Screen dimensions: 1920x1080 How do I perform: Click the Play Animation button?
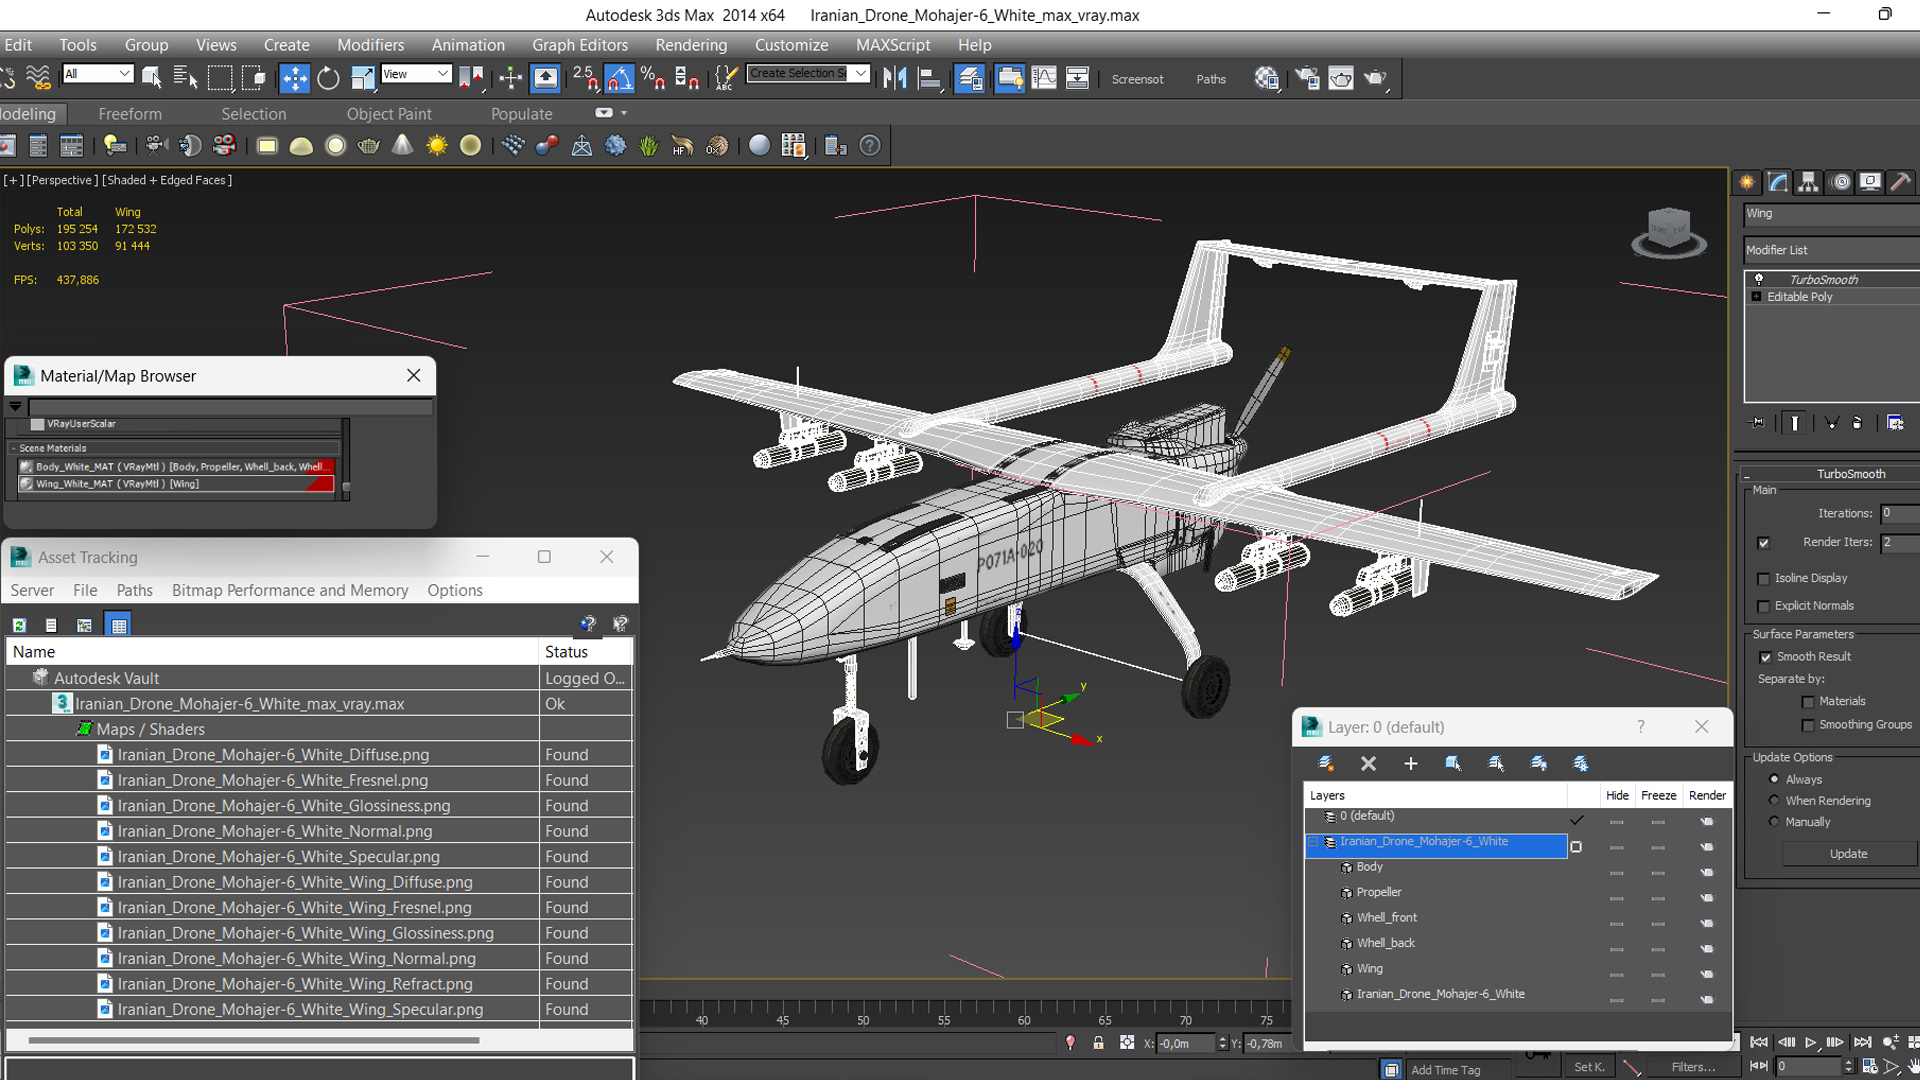[1810, 1042]
